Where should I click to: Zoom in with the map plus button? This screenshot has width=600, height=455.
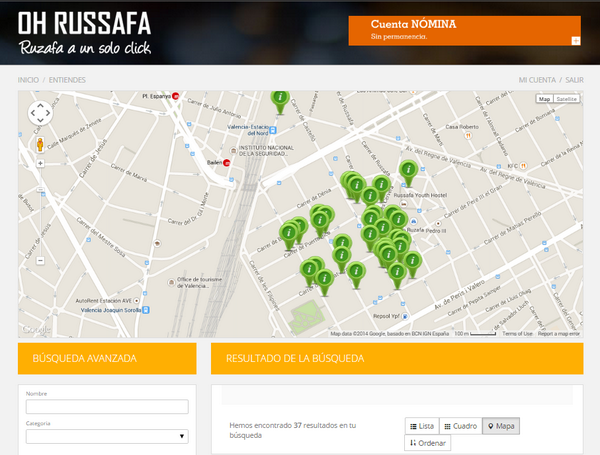[x=40, y=163]
